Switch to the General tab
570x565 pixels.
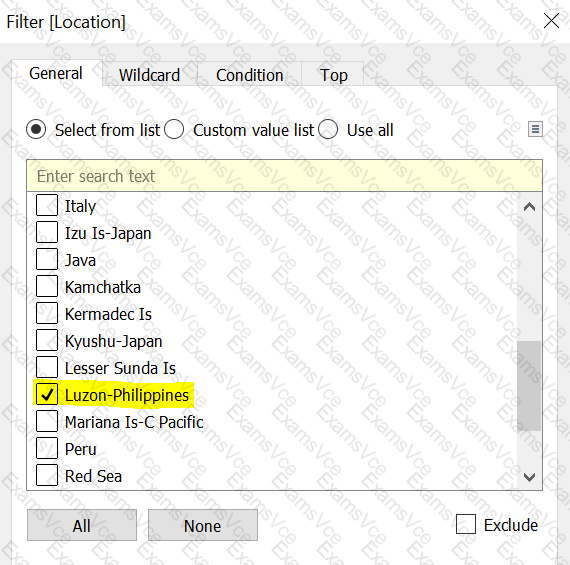(x=57, y=73)
